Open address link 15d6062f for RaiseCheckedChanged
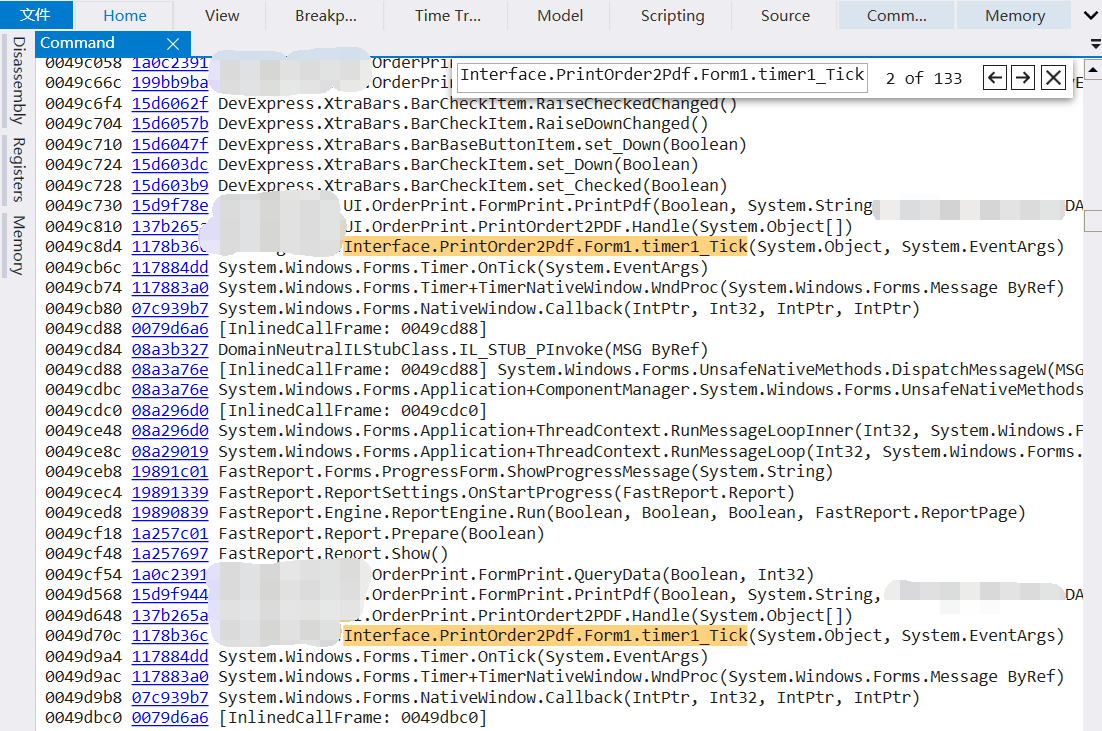The height and width of the screenshot is (731, 1102). coord(170,104)
